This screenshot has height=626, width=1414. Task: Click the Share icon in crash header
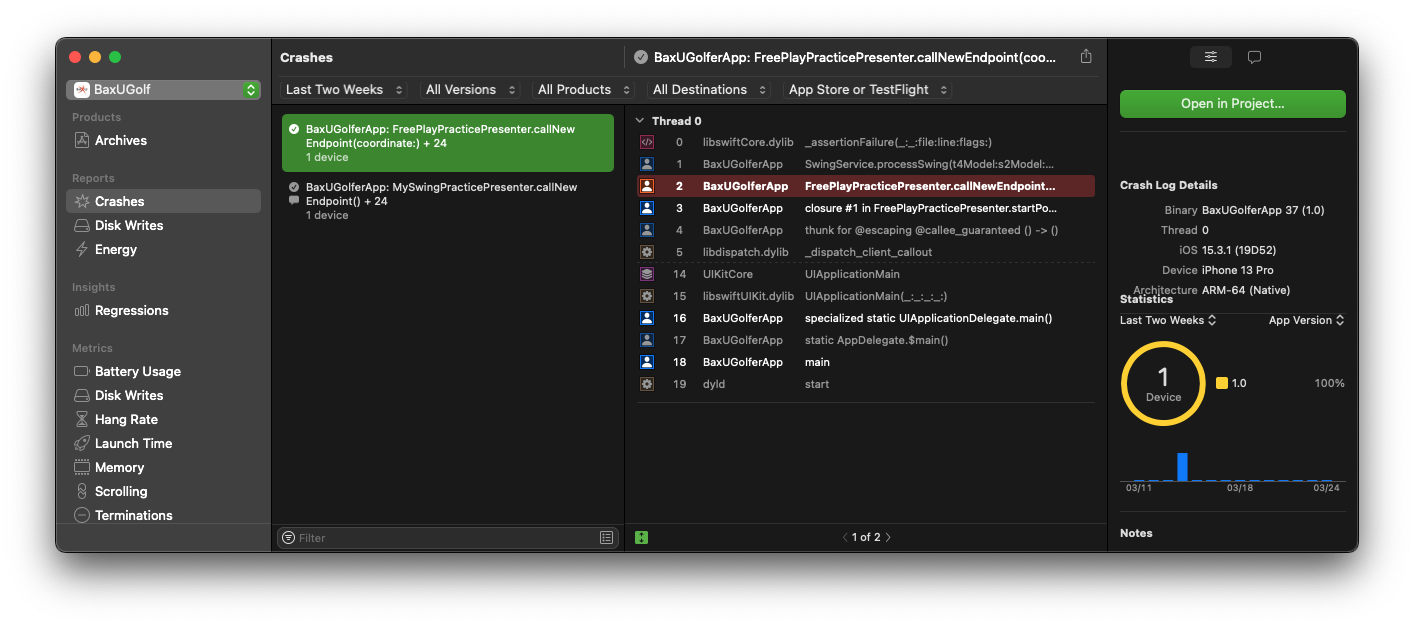pos(1086,57)
